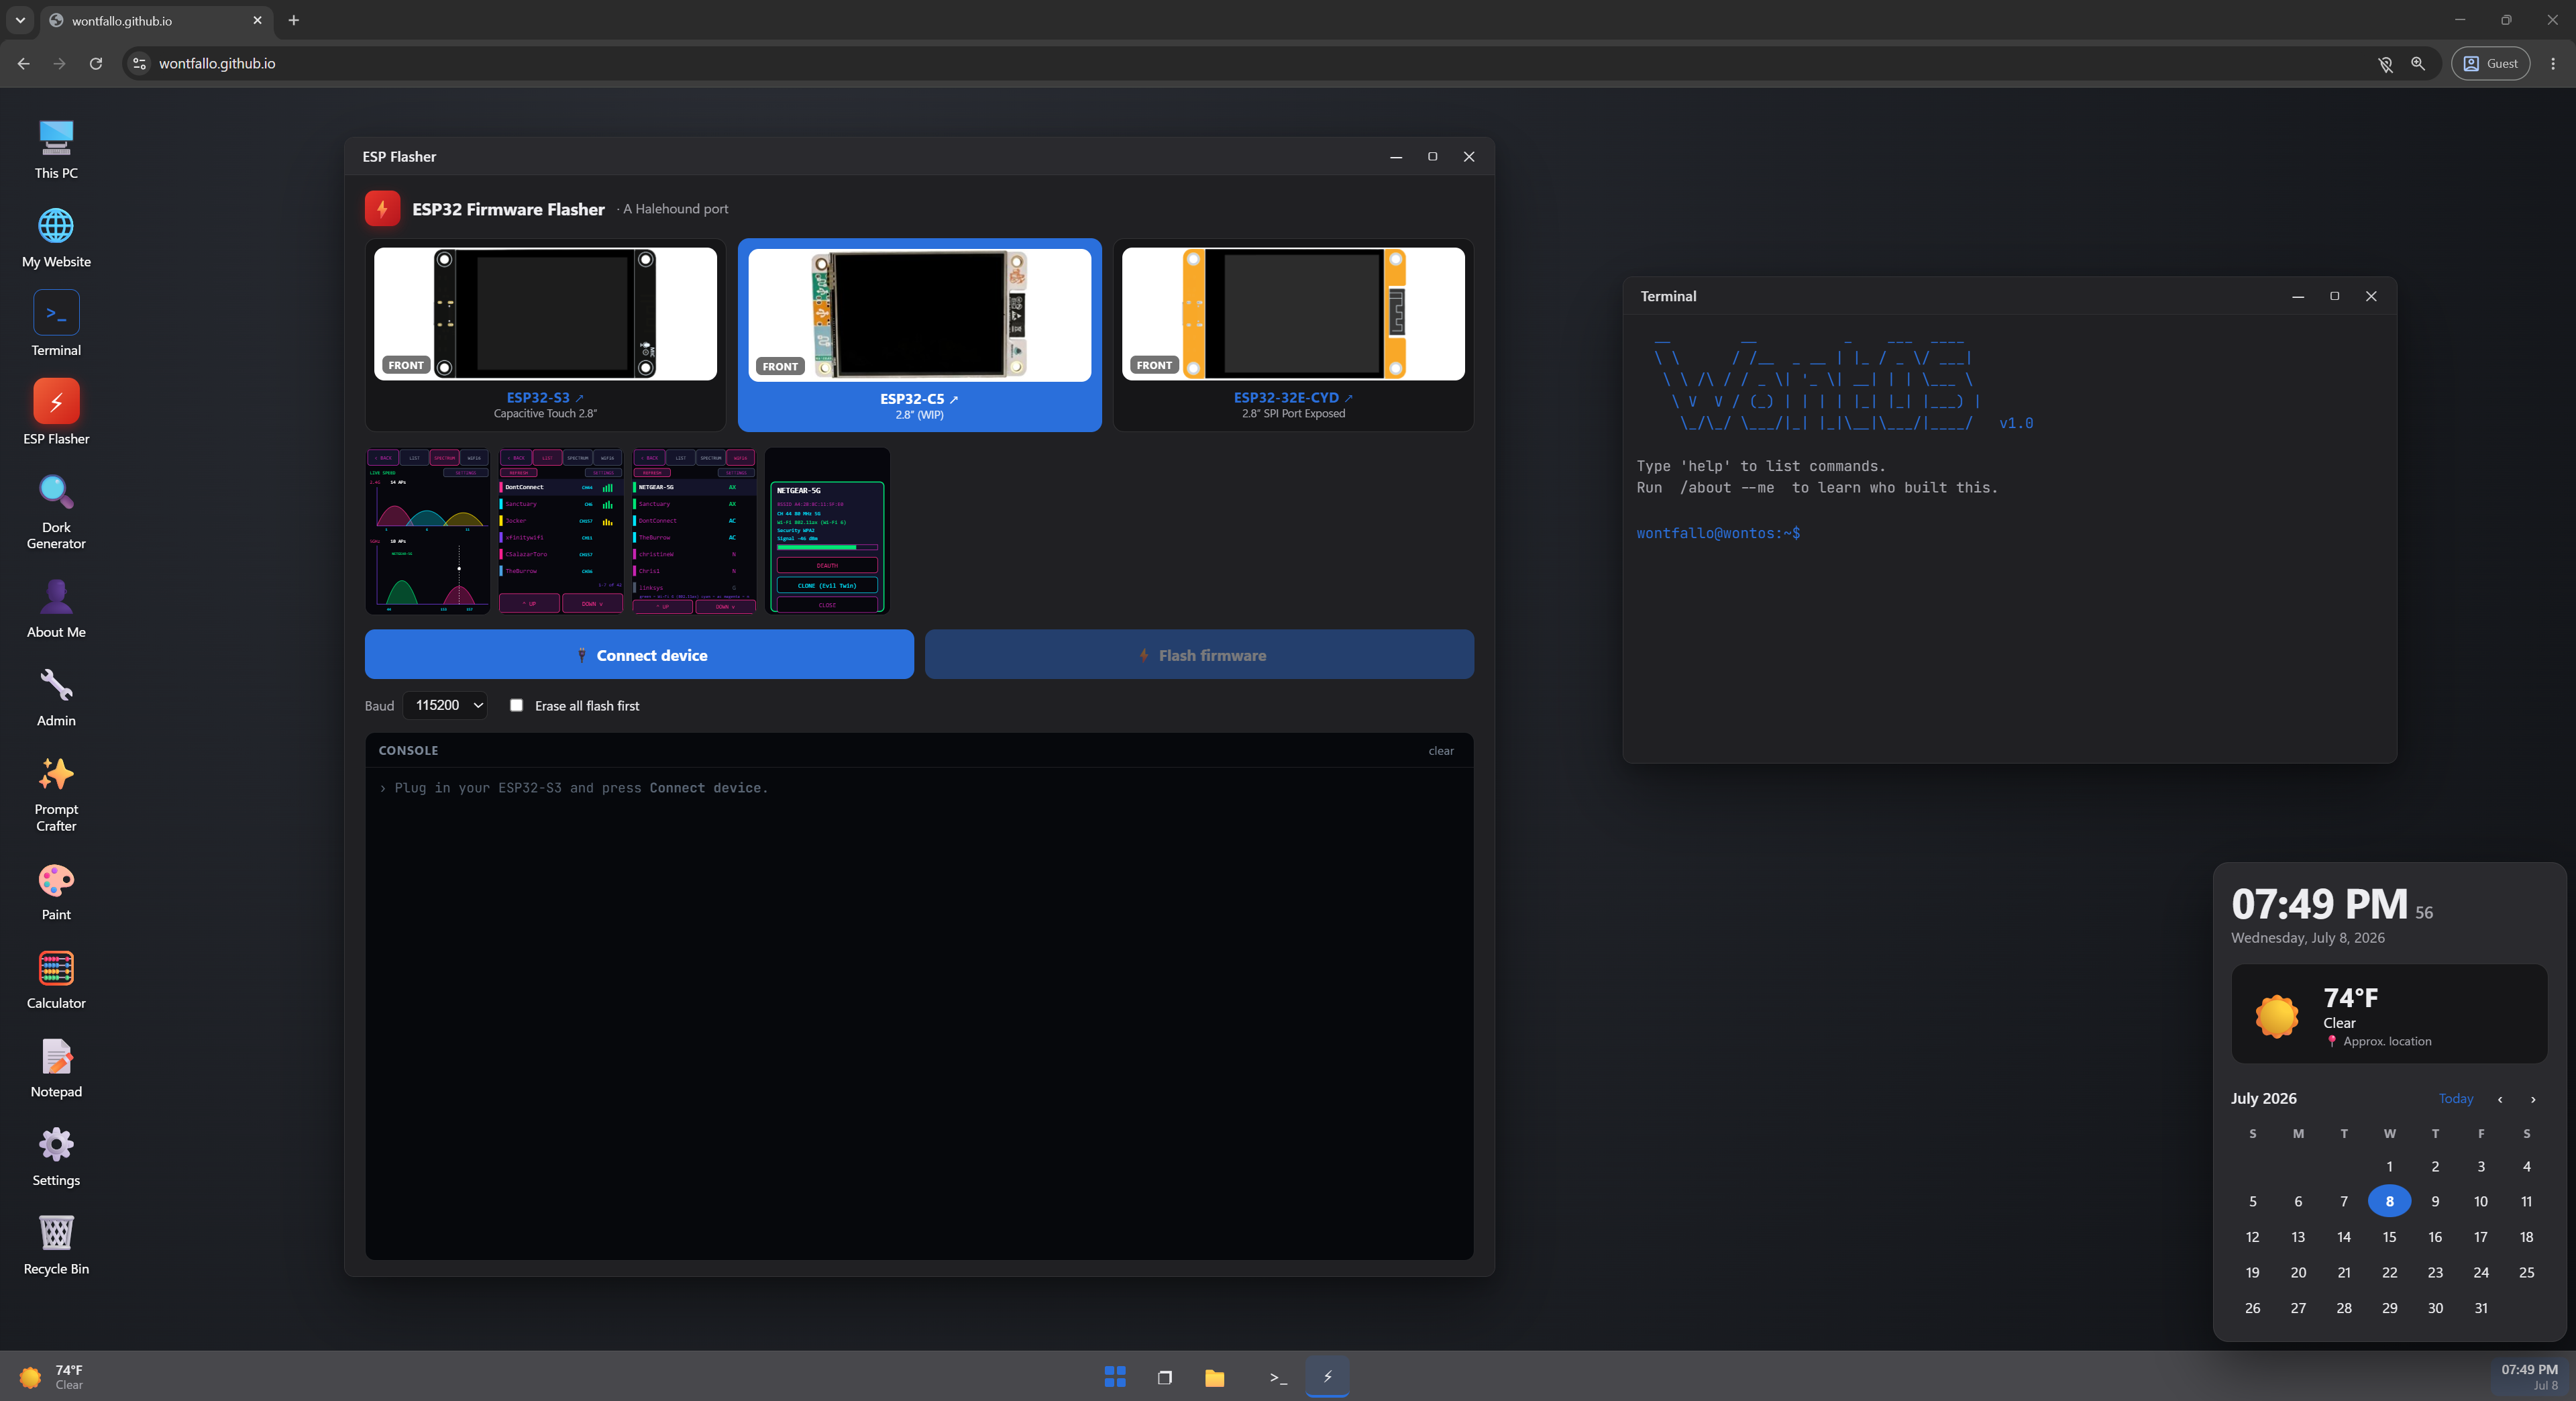Open the live speed spectrum screenshot thumbnail
Viewport: 2576px width, 1401px height.
[428, 531]
